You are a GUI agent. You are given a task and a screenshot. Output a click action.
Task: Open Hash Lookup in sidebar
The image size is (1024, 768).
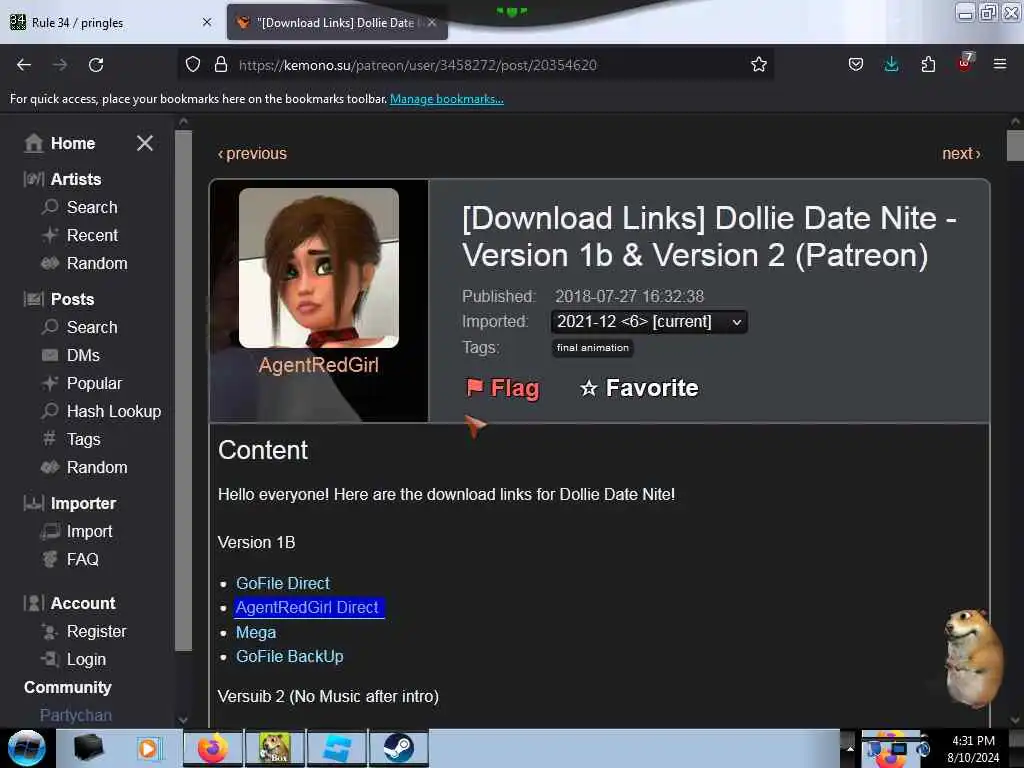[x=114, y=411]
